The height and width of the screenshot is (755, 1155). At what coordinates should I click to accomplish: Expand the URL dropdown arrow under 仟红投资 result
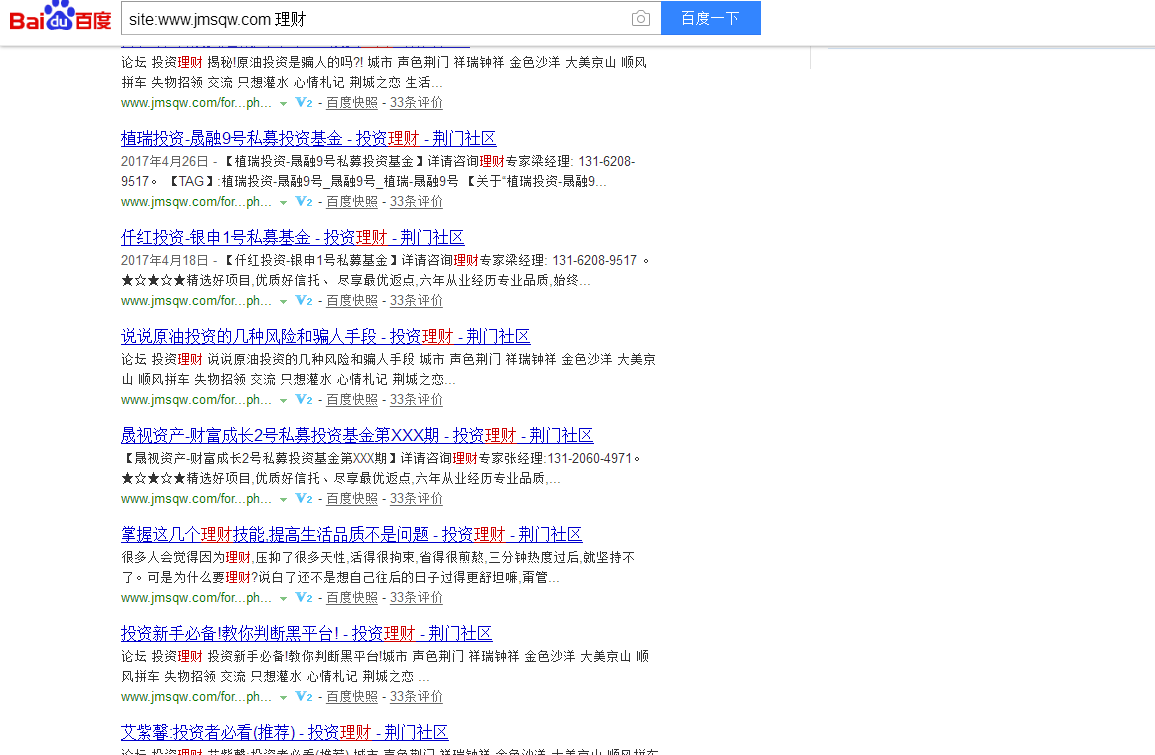(283, 300)
